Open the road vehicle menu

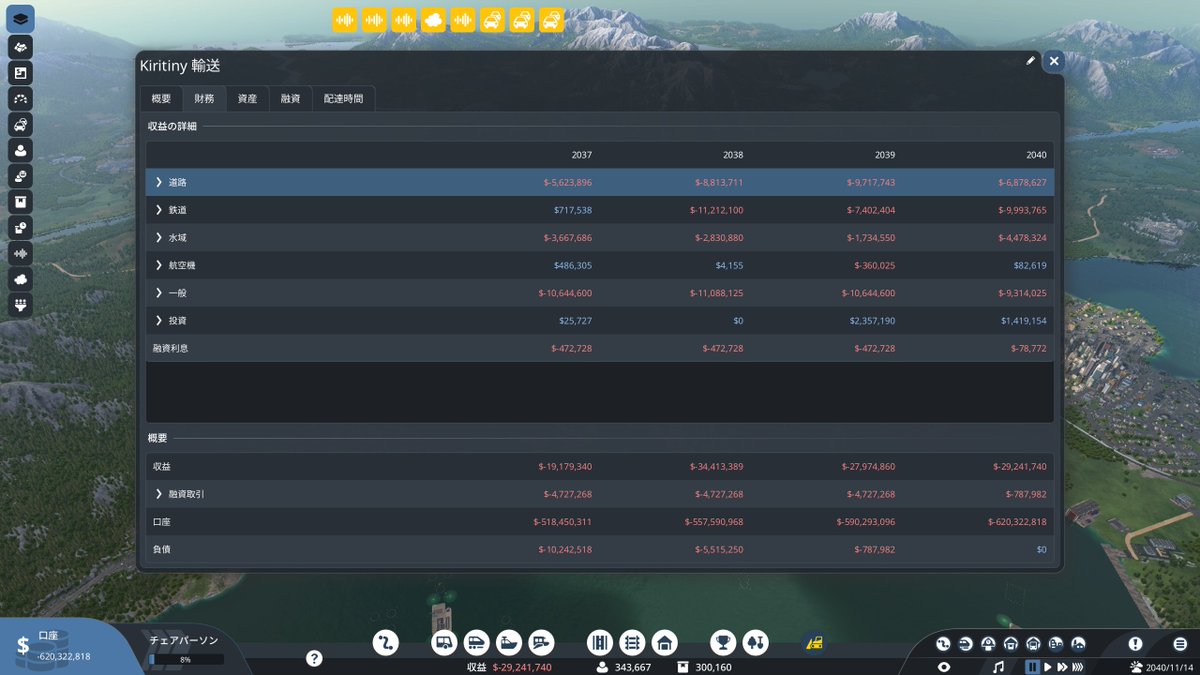coord(444,642)
